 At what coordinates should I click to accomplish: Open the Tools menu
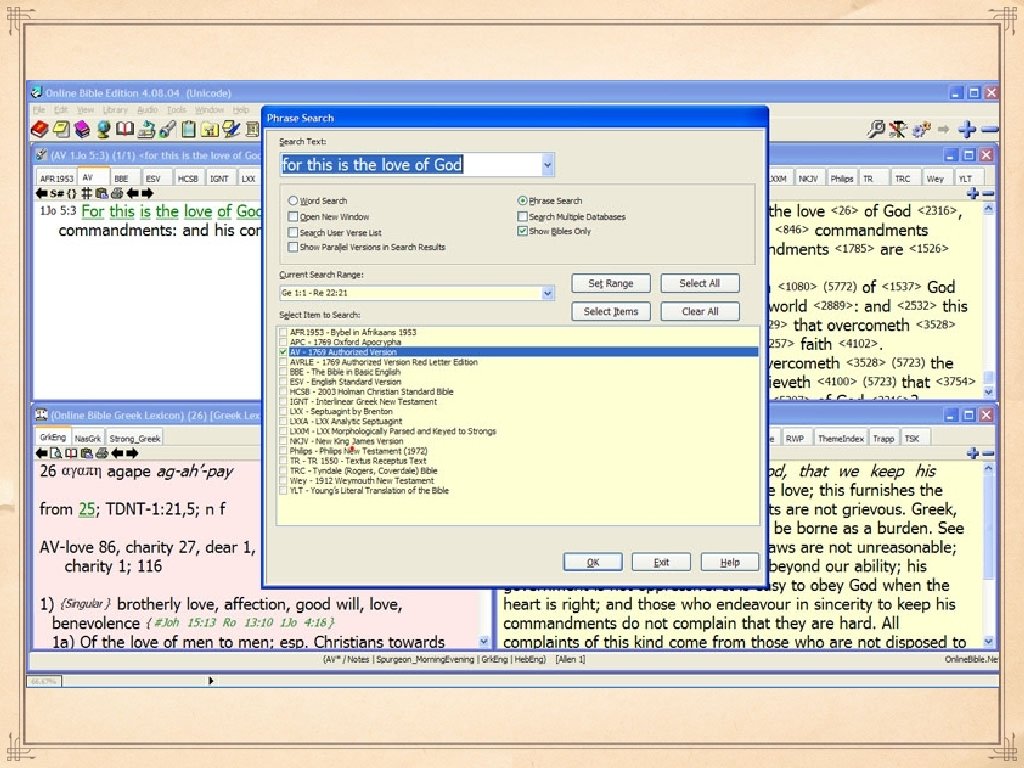click(x=176, y=110)
